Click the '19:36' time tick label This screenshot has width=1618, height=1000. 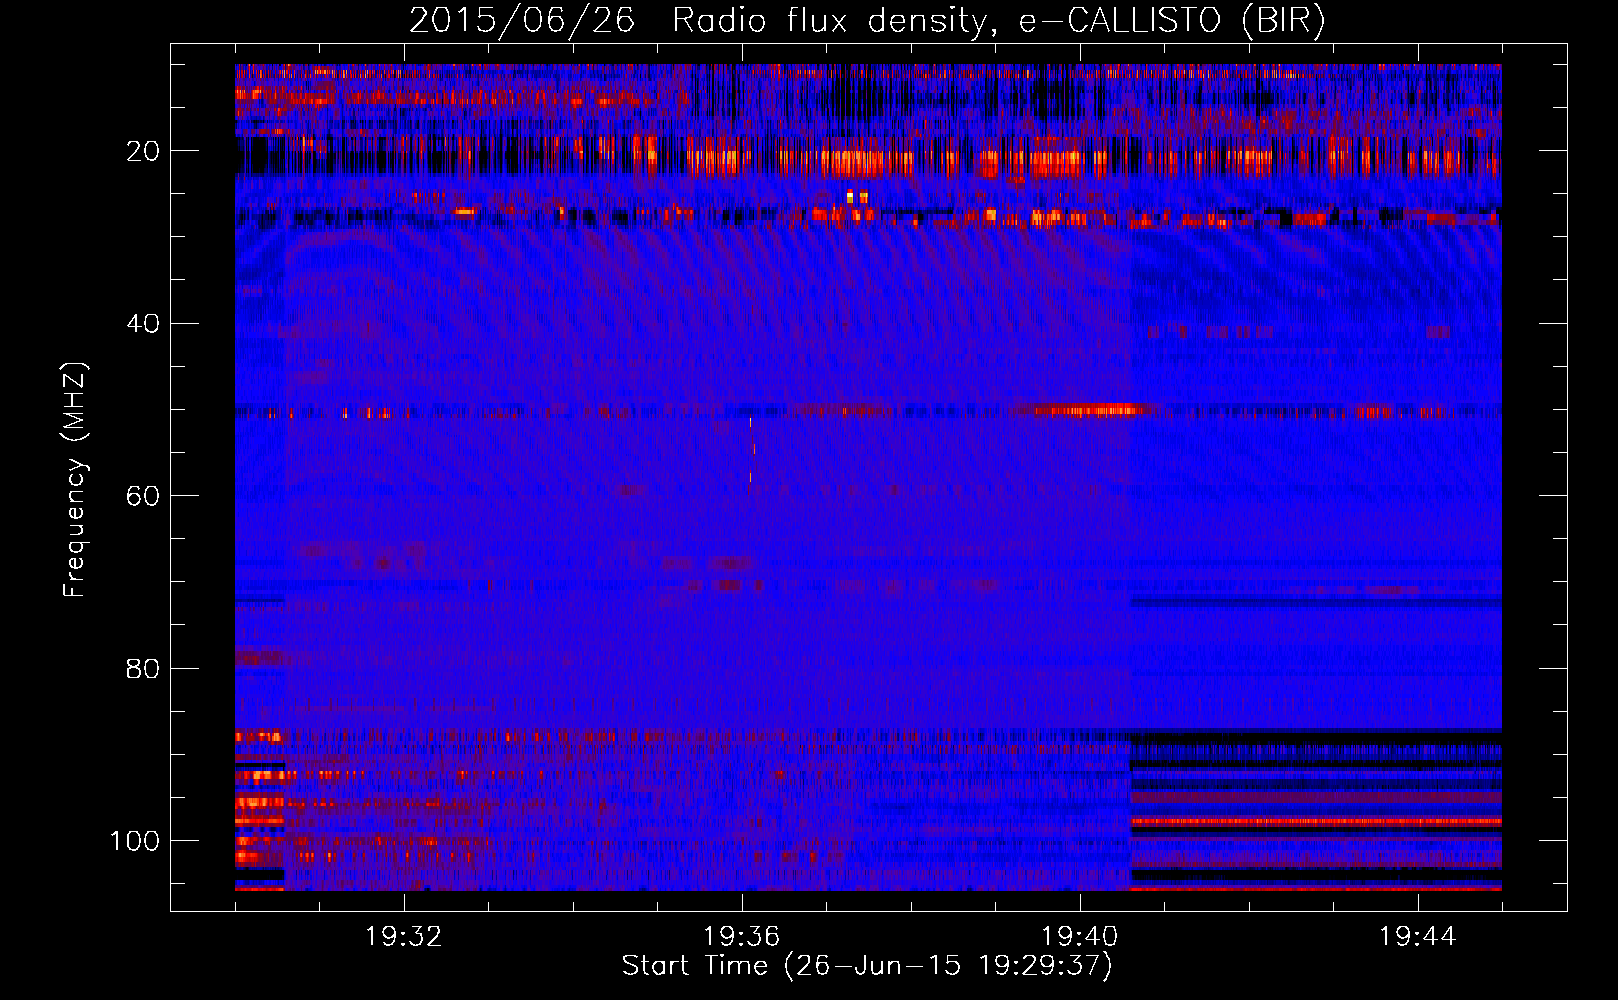742,937
